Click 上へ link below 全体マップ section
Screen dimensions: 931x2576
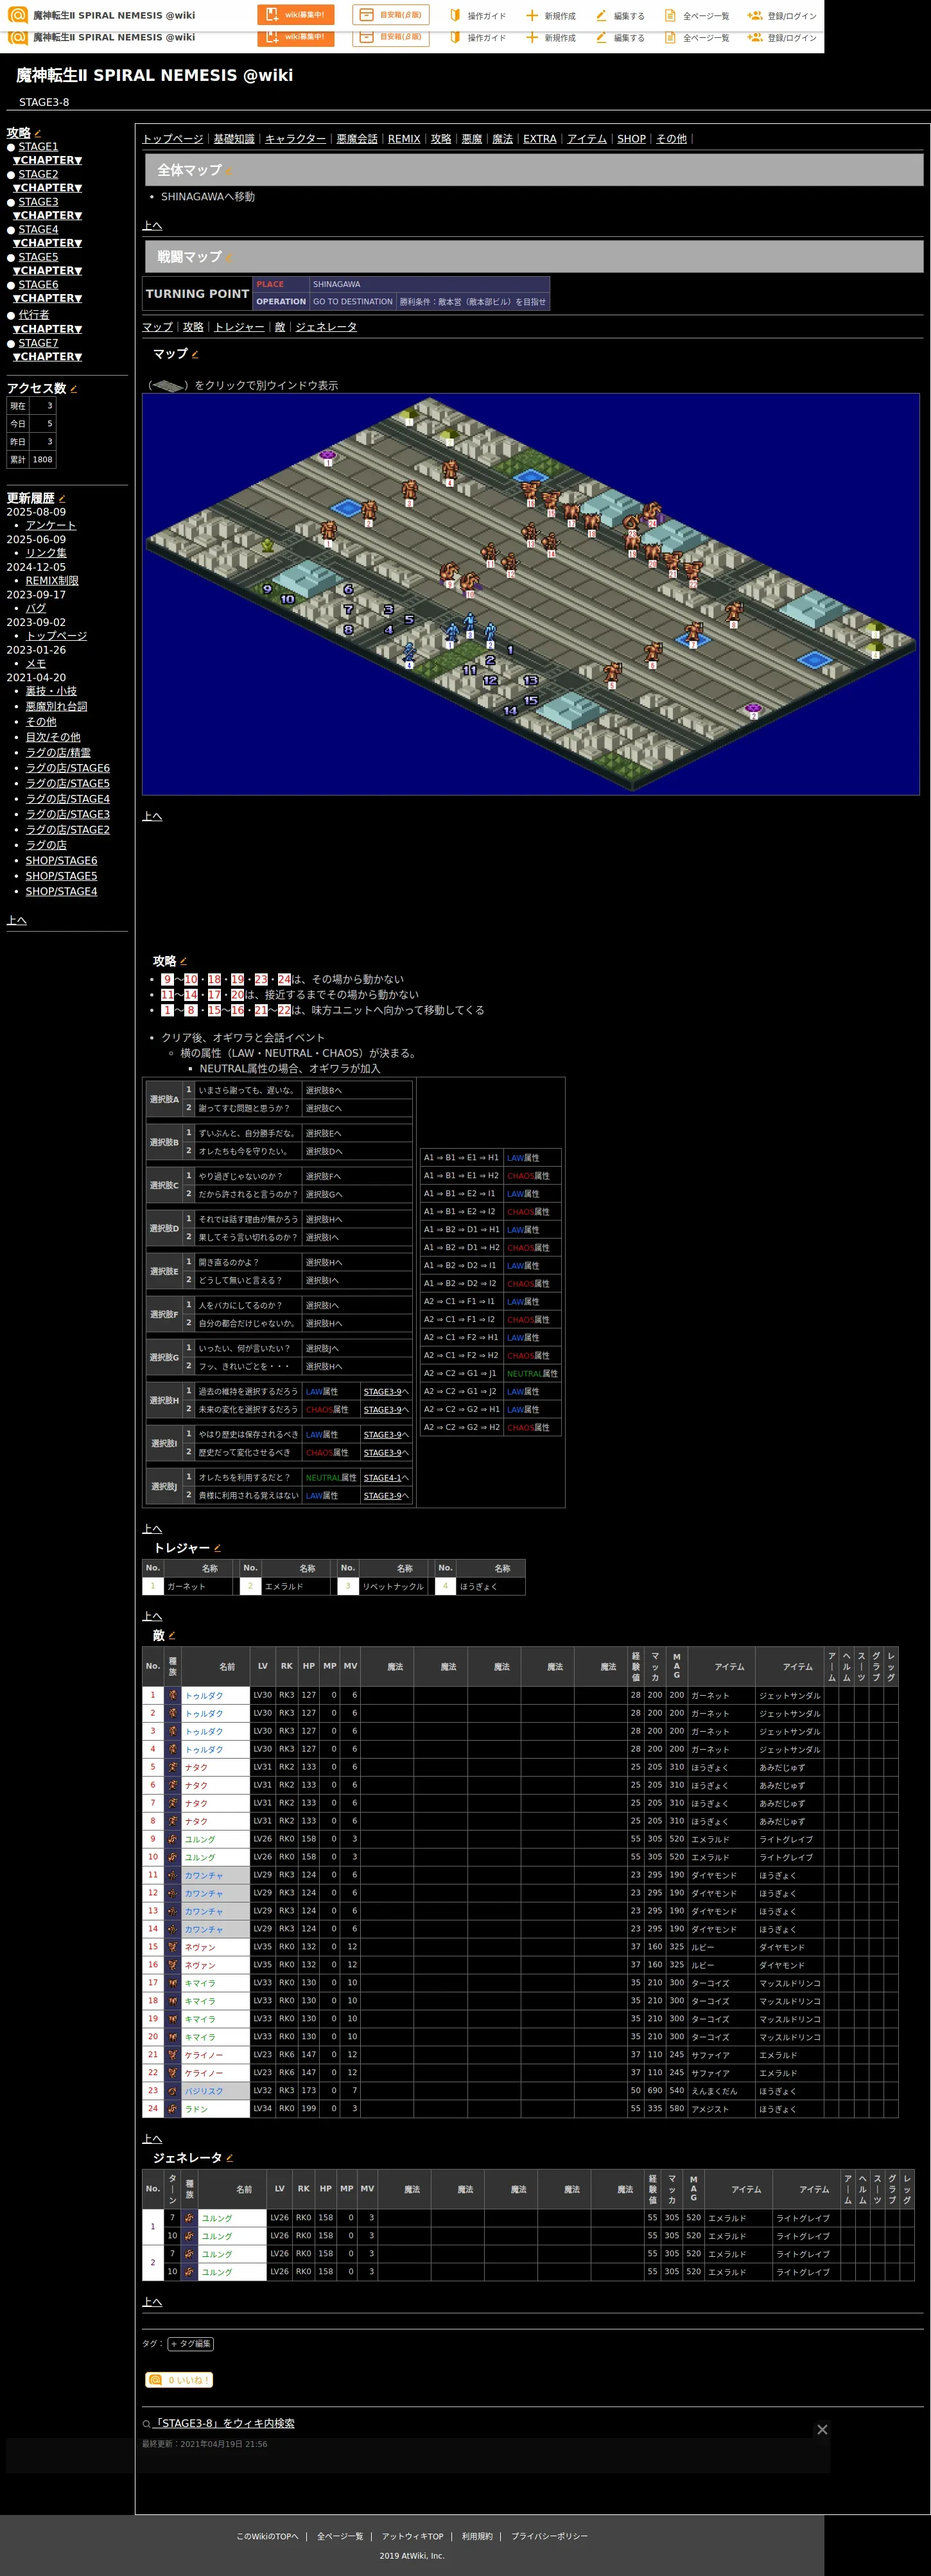[152, 226]
